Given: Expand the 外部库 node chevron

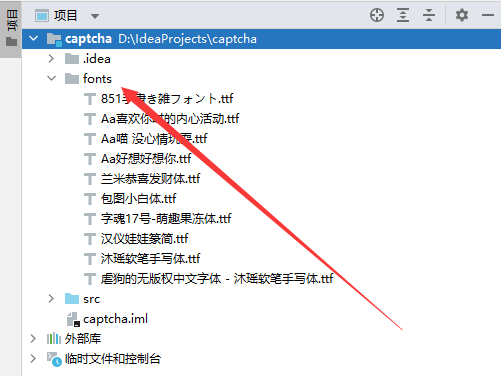Looking at the screenshot, I should click(x=33, y=339).
